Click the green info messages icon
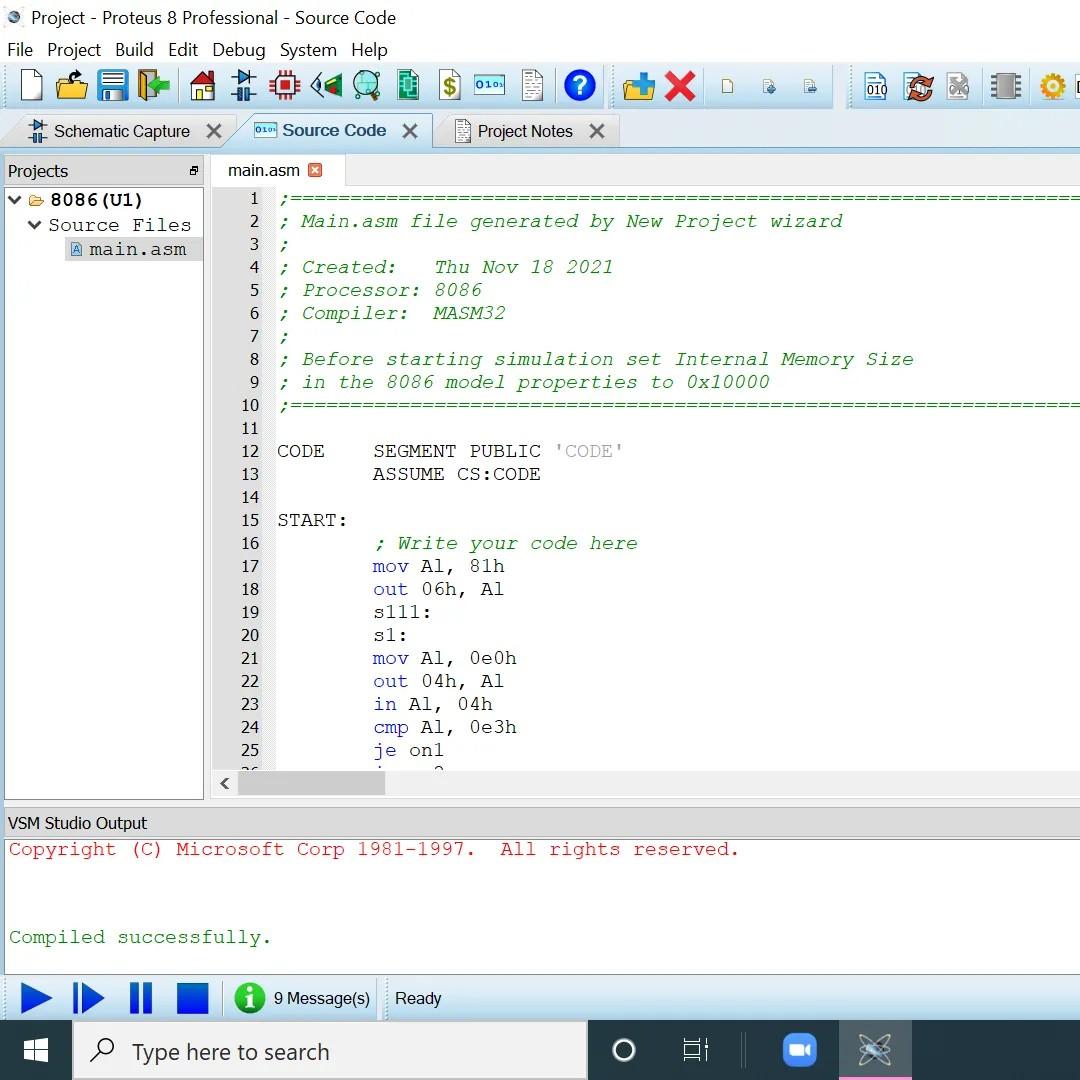This screenshot has width=1080, height=1080. click(249, 997)
